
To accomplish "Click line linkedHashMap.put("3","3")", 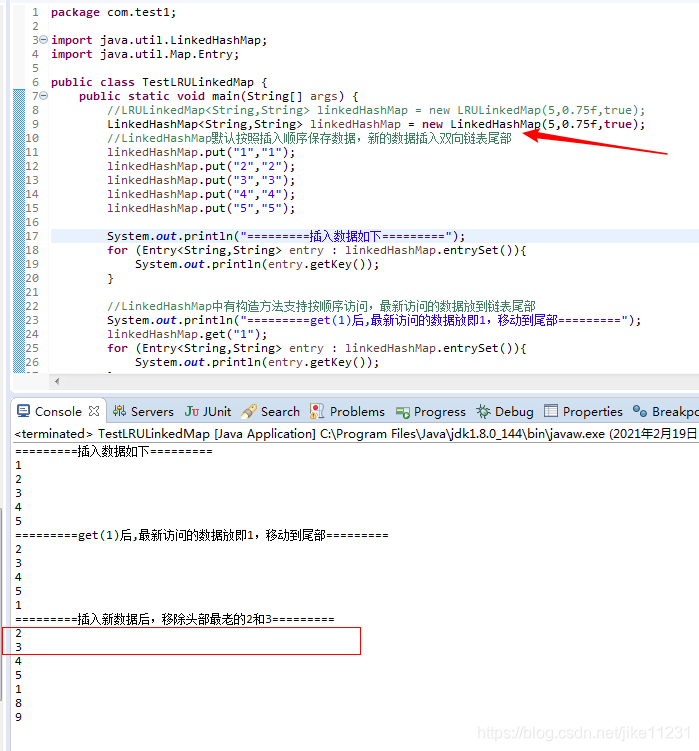I will click(201, 180).
